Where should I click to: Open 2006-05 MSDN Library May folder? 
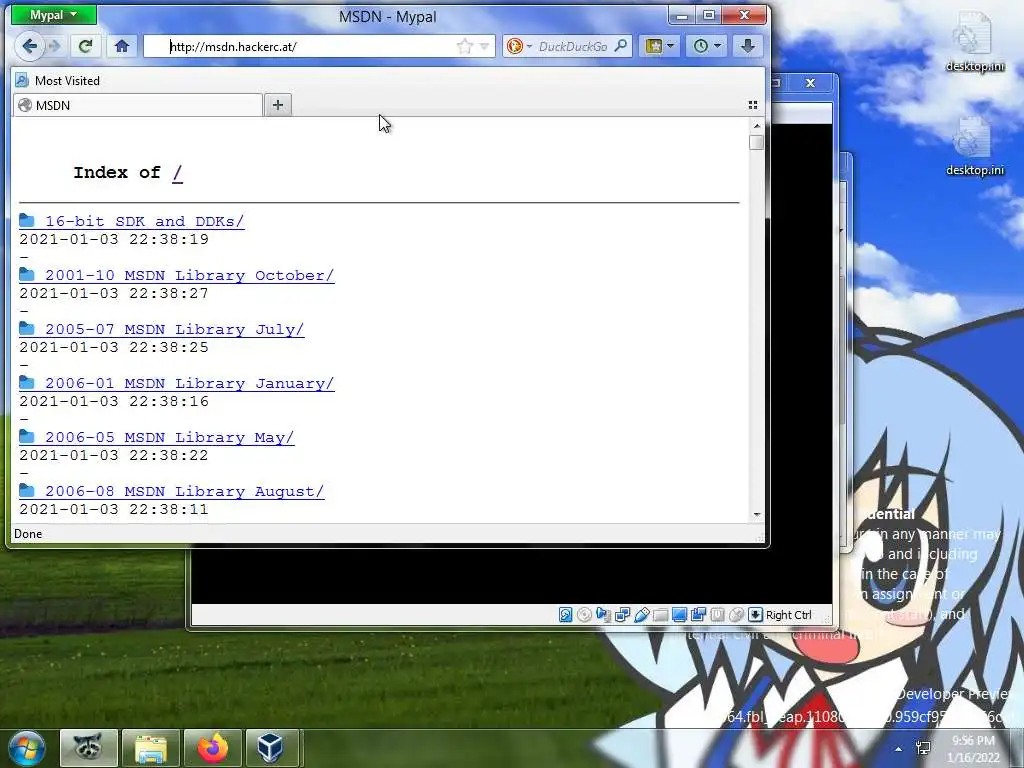[157, 438]
